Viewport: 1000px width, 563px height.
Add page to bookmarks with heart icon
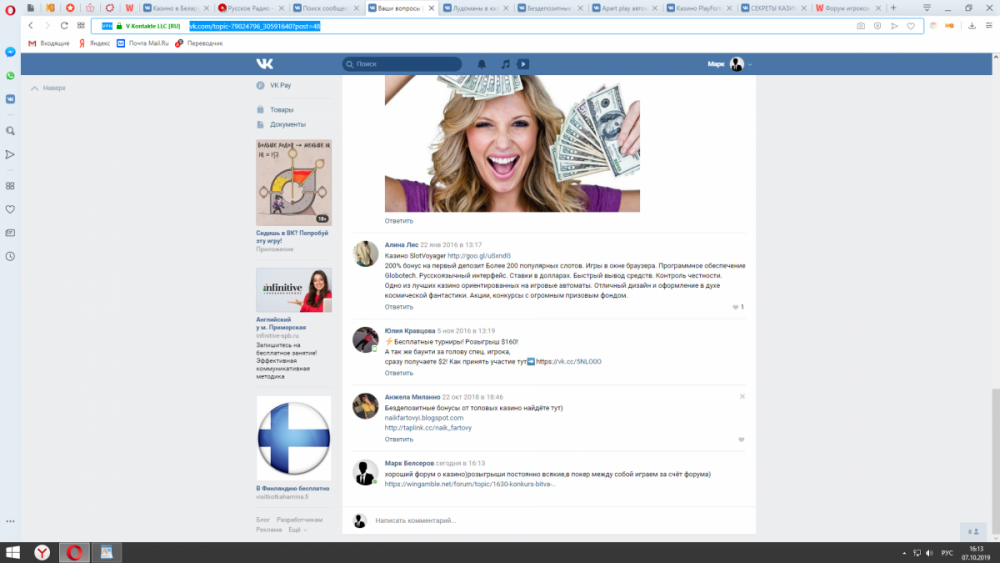(911, 26)
